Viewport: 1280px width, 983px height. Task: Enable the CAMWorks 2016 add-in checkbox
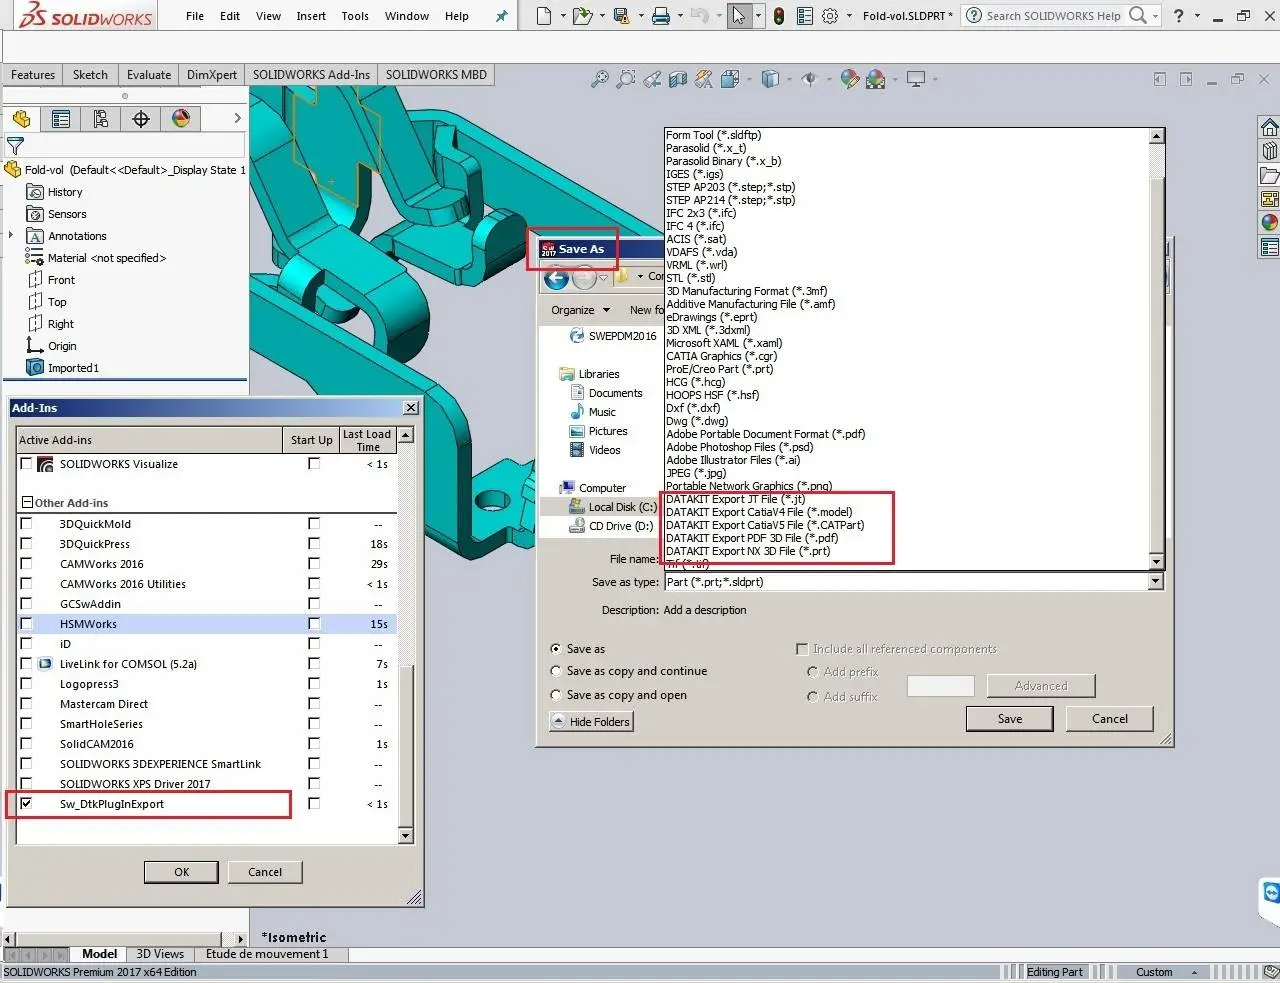[26, 563]
